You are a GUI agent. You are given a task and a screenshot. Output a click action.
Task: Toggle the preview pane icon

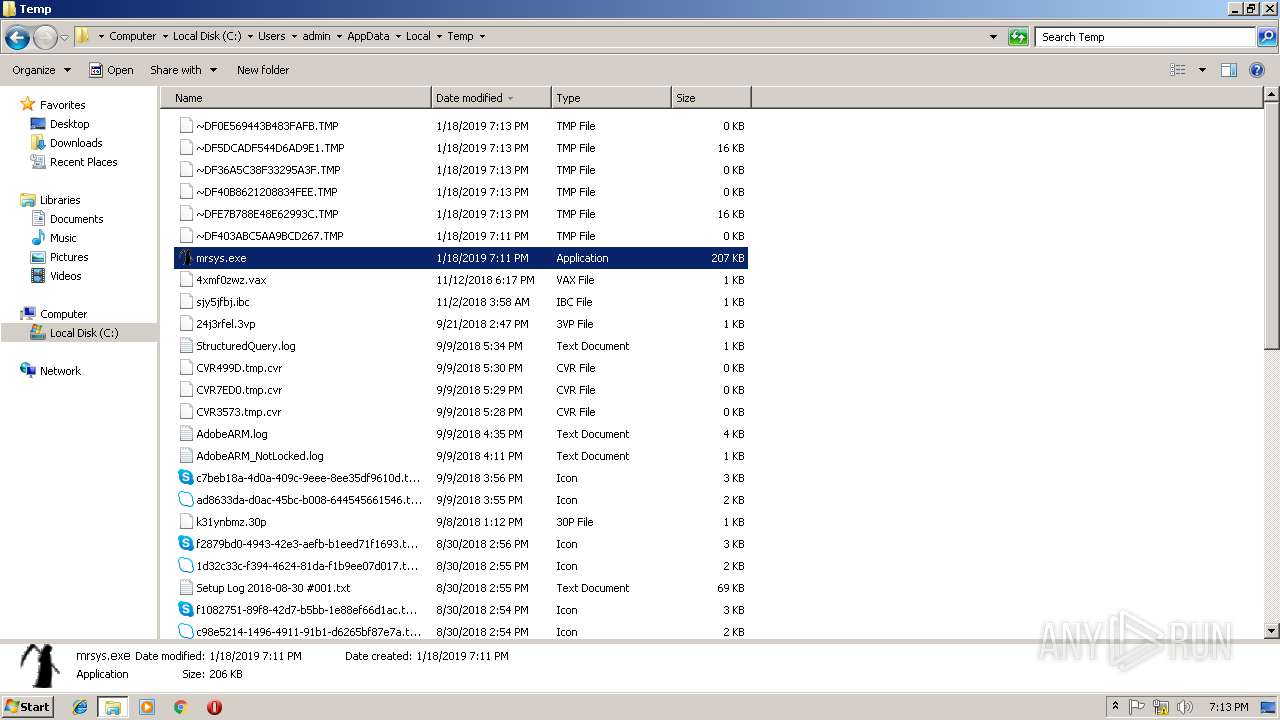[x=1229, y=70]
